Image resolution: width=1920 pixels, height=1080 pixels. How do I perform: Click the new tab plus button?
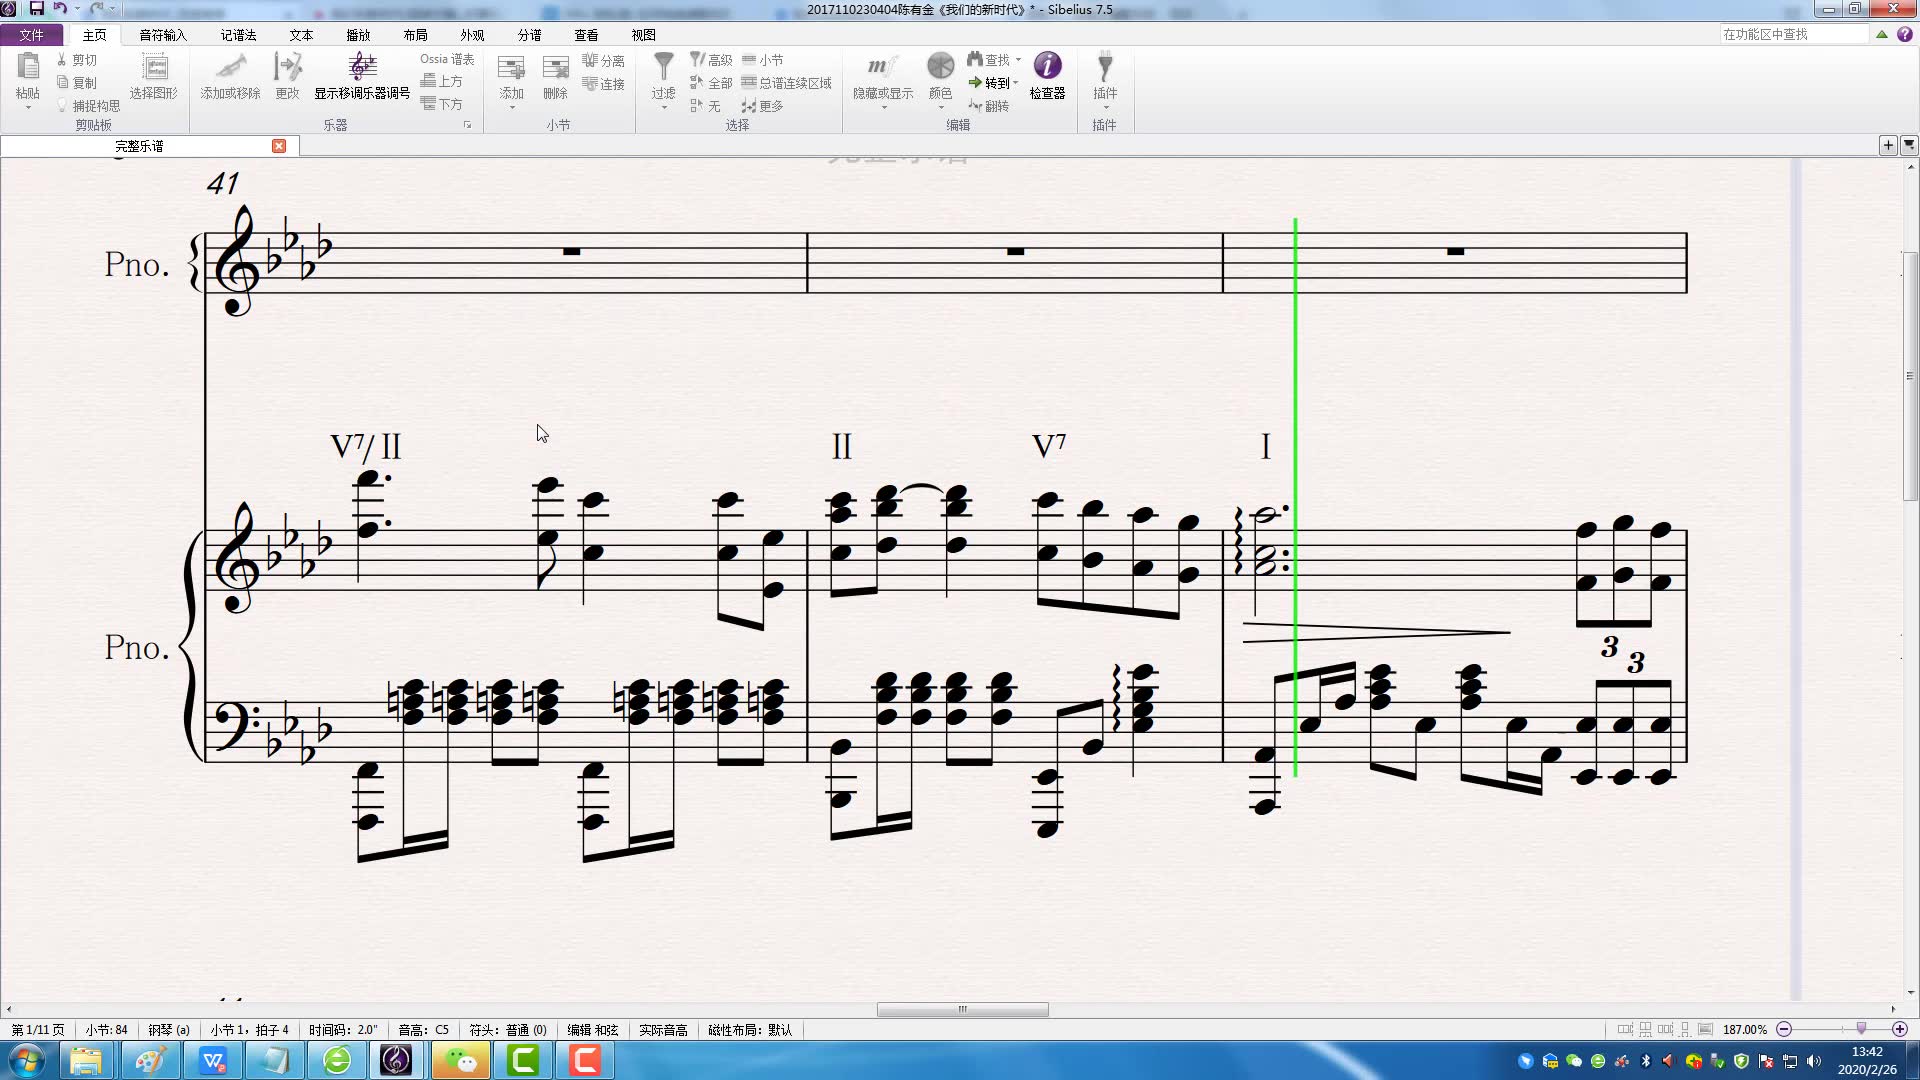[1888, 145]
